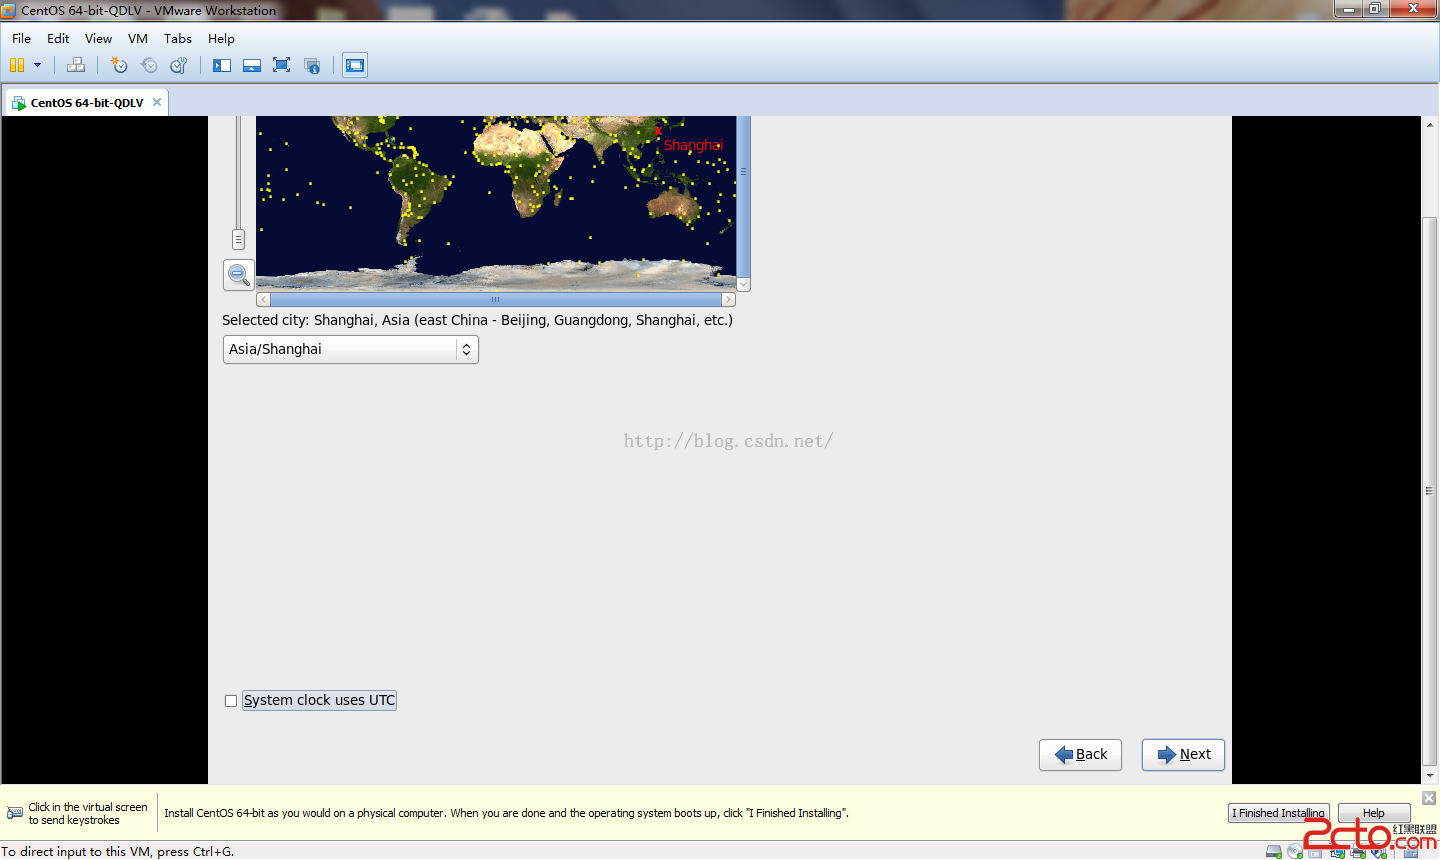Click the Unity mode toolbar icon

312,65
